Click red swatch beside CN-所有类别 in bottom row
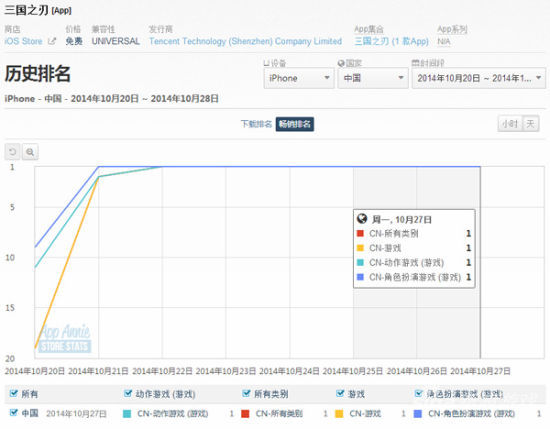This screenshot has height=429, width=550. point(245,414)
